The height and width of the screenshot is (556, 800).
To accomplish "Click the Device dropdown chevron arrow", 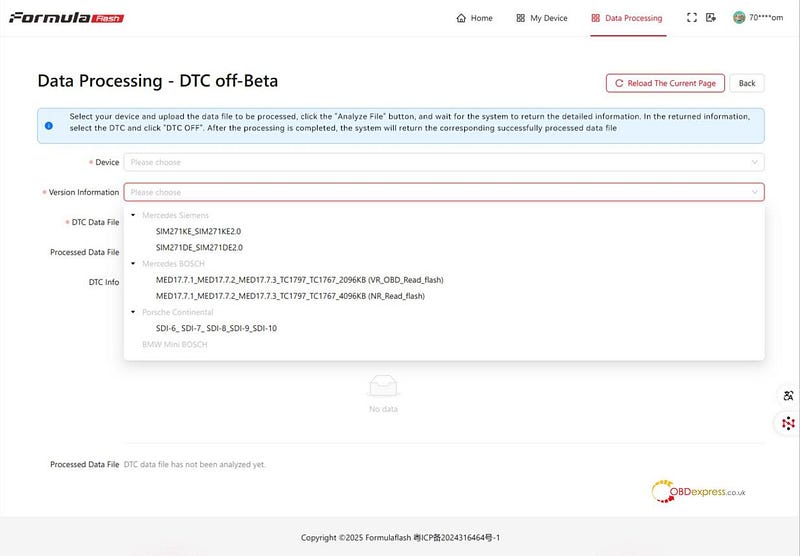I will 754,162.
